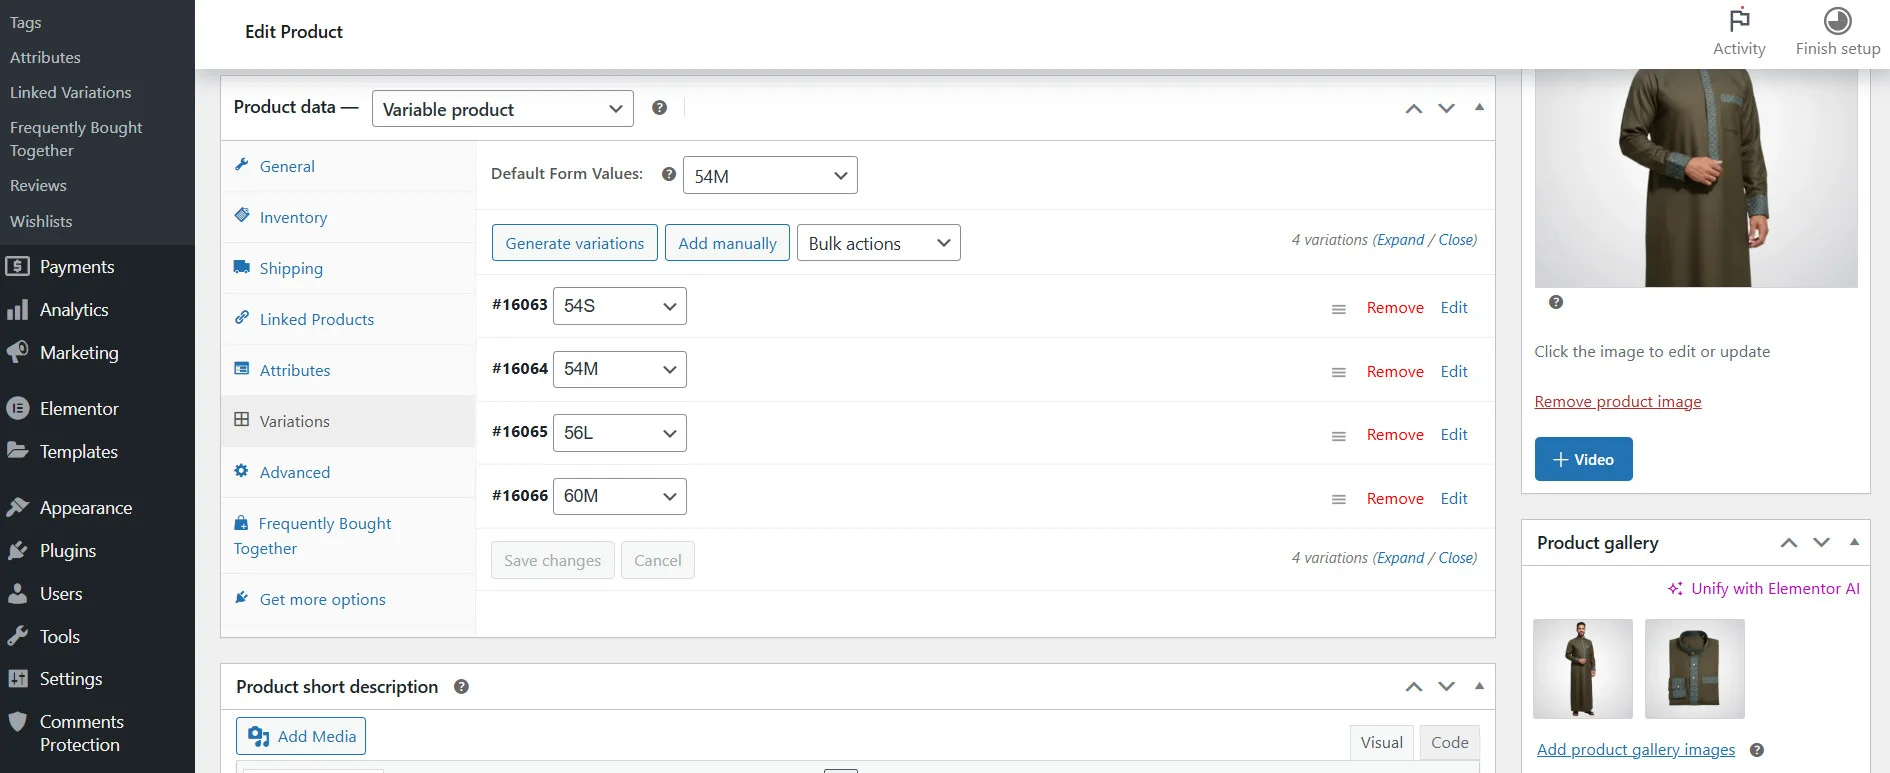Viewport: 1890px width, 773px height.
Task: Open Analytics in the admin sidebar
Action: [74, 310]
